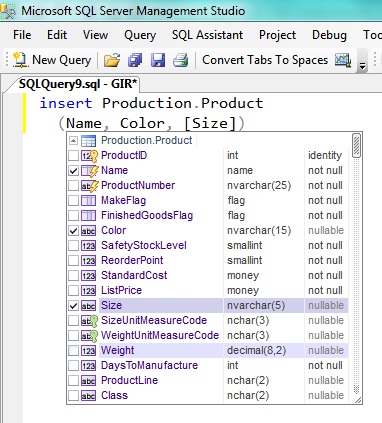Click the New Query toolbar icon
This screenshot has width=382, height=423.
point(20,60)
